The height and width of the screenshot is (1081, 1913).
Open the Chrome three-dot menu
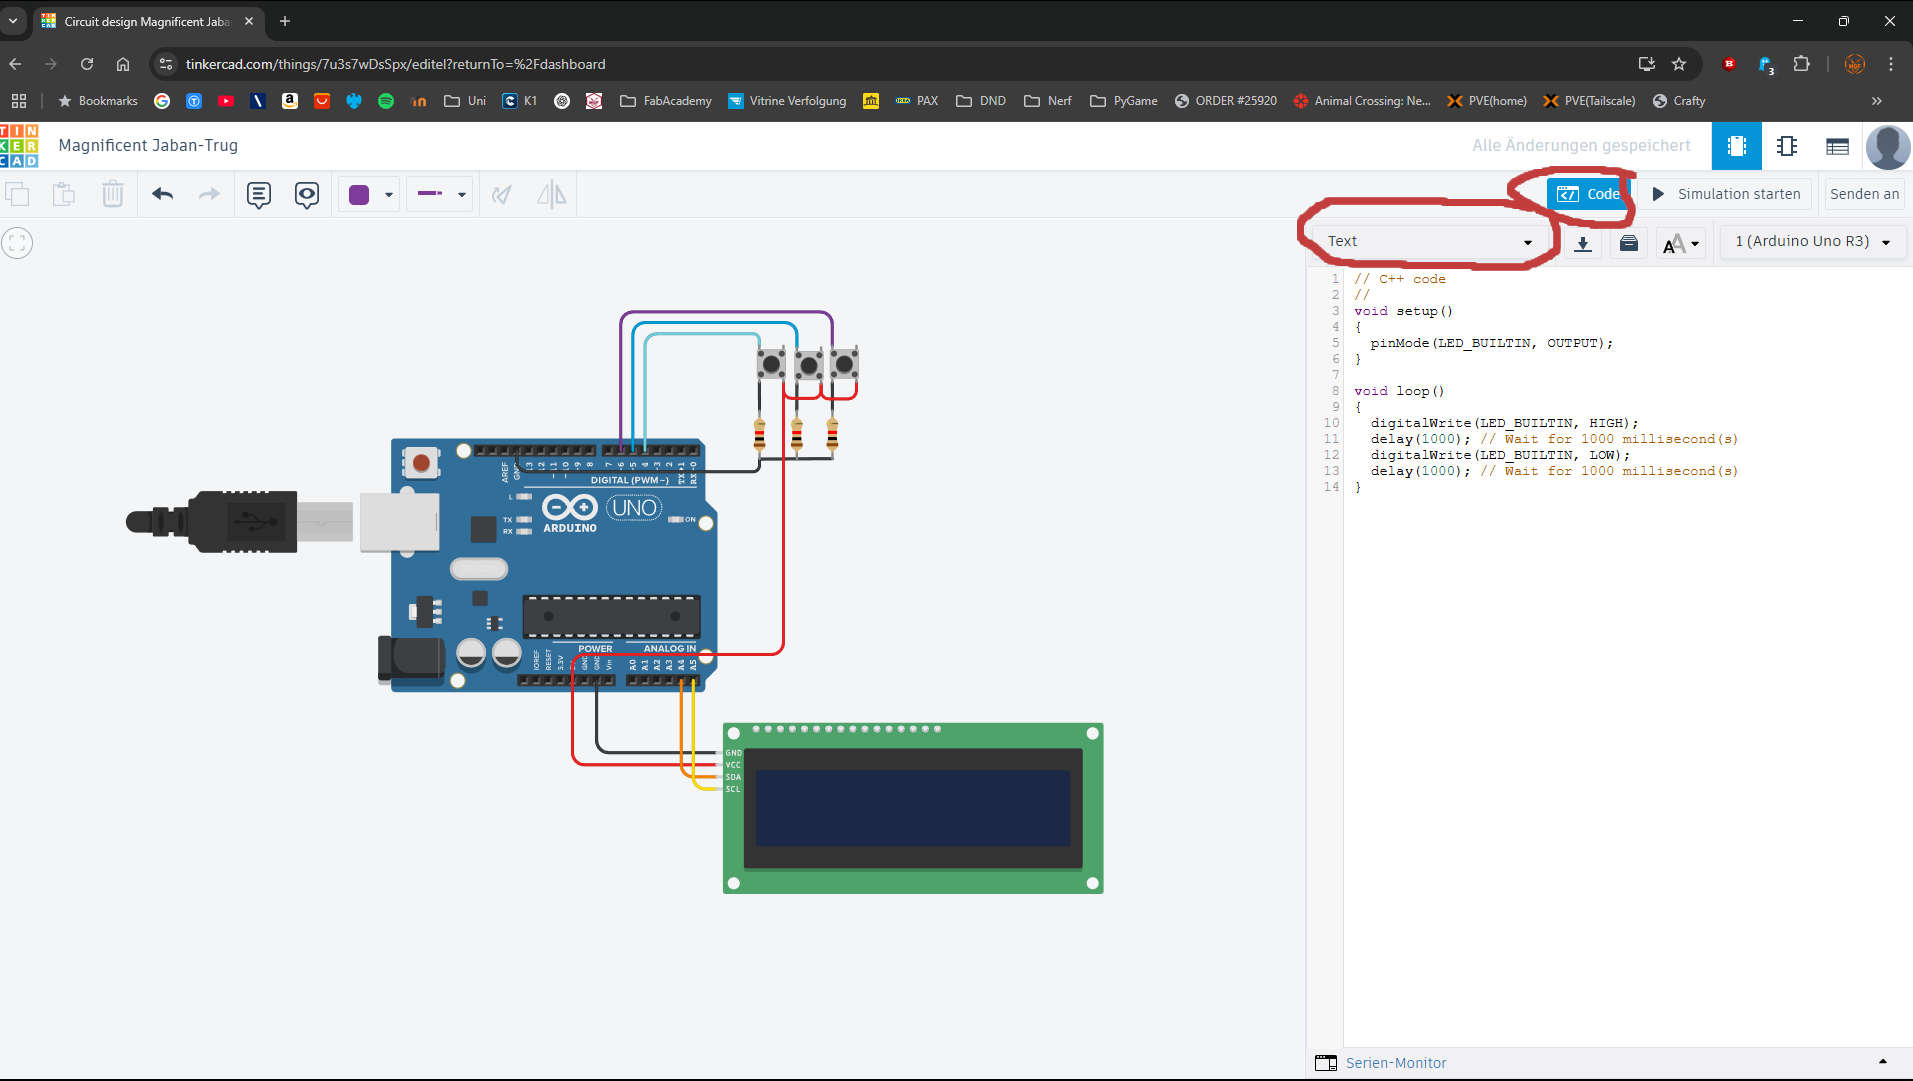tap(1890, 64)
